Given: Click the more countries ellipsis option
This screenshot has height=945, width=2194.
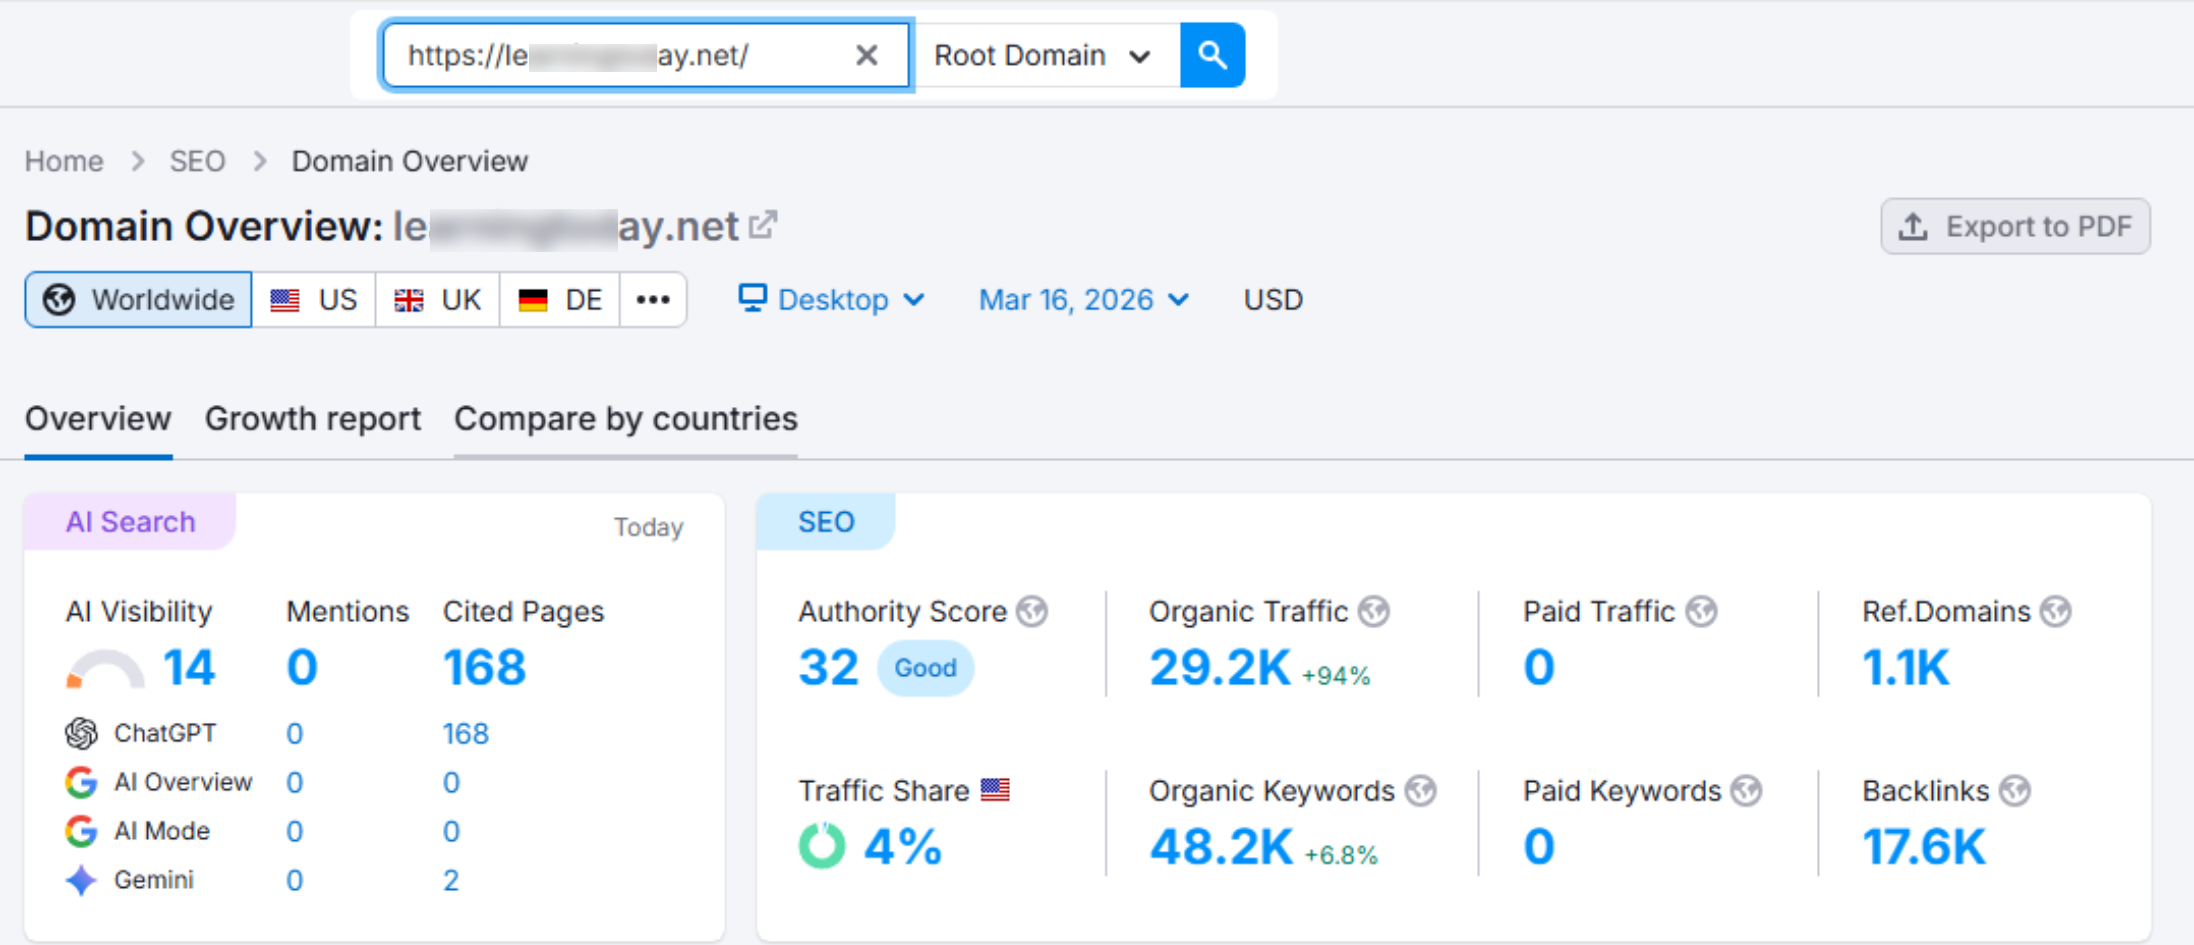Looking at the screenshot, I should (x=652, y=299).
